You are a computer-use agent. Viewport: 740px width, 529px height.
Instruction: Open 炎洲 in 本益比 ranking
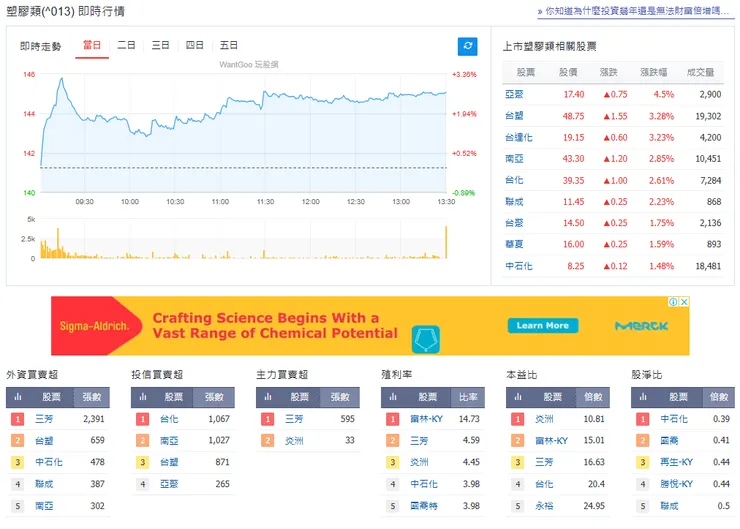544,419
